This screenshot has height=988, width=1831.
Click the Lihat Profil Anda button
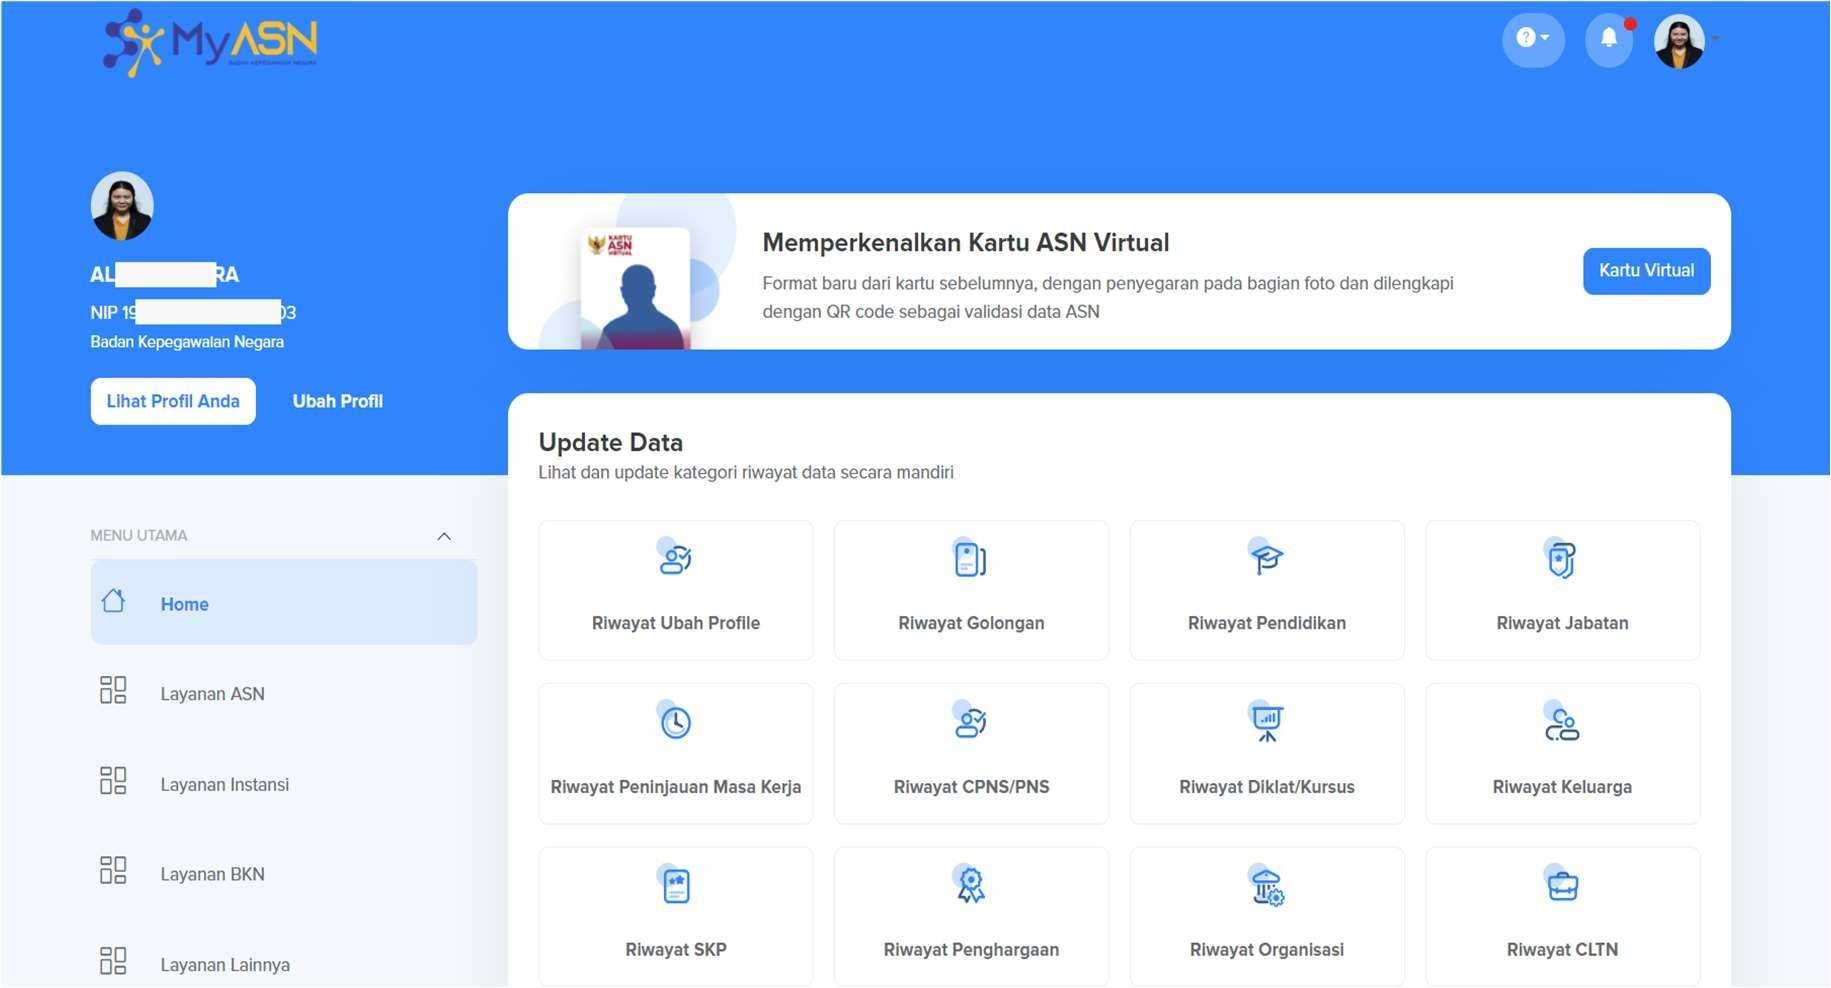pos(173,401)
